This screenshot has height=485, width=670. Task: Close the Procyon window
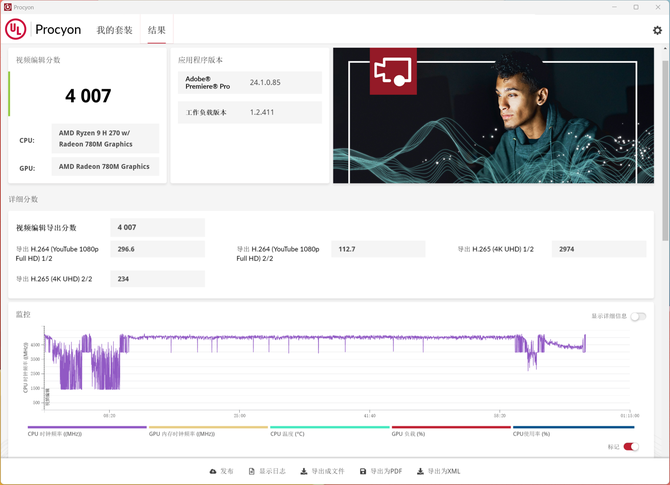(x=658, y=7)
